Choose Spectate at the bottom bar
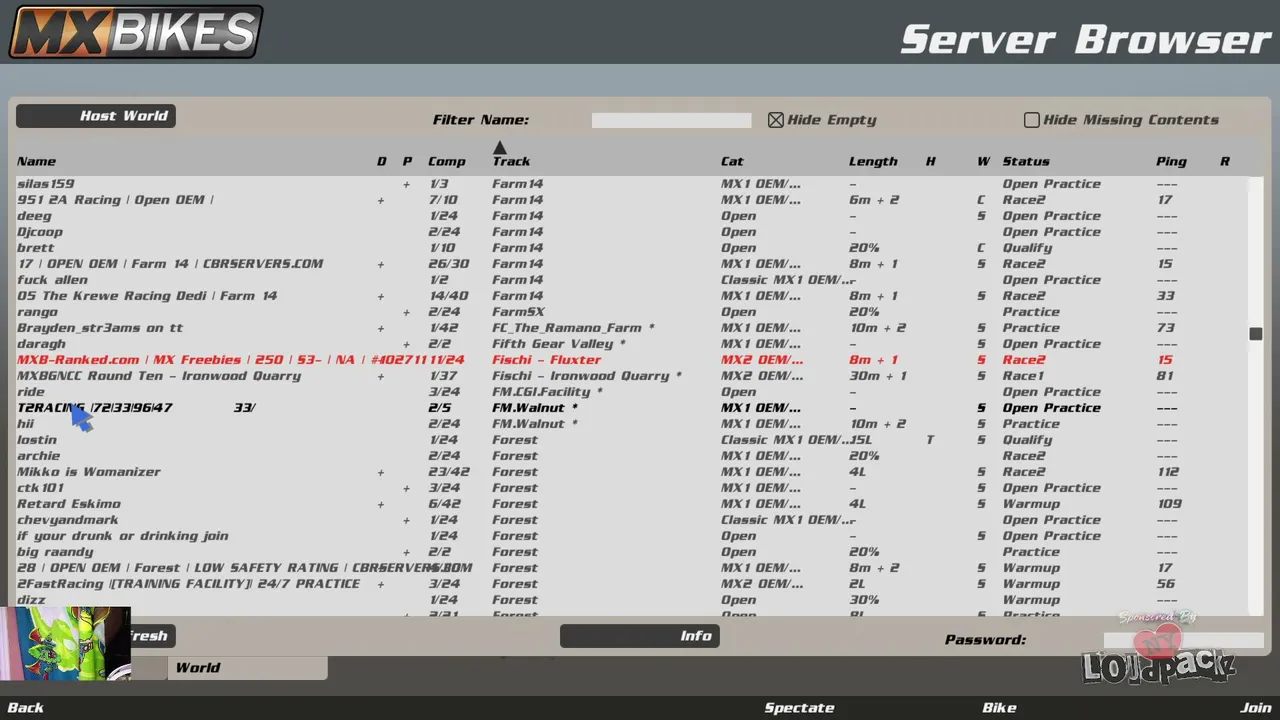Screen dimensions: 1280x720 point(799,708)
